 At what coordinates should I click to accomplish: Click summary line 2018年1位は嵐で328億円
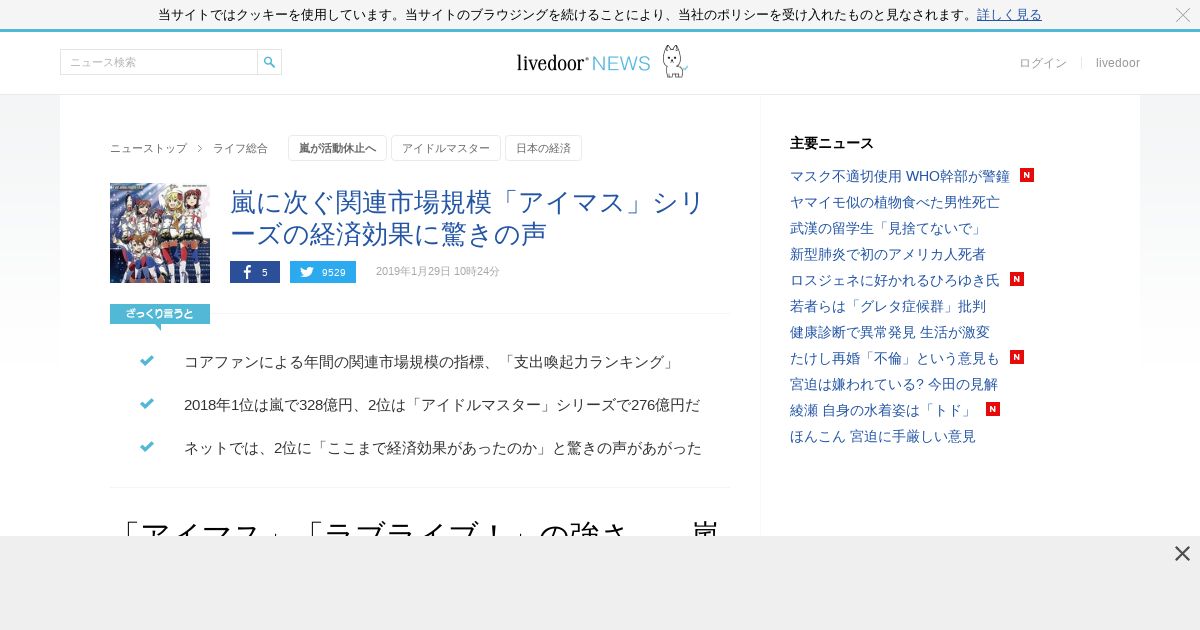pos(442,405)
